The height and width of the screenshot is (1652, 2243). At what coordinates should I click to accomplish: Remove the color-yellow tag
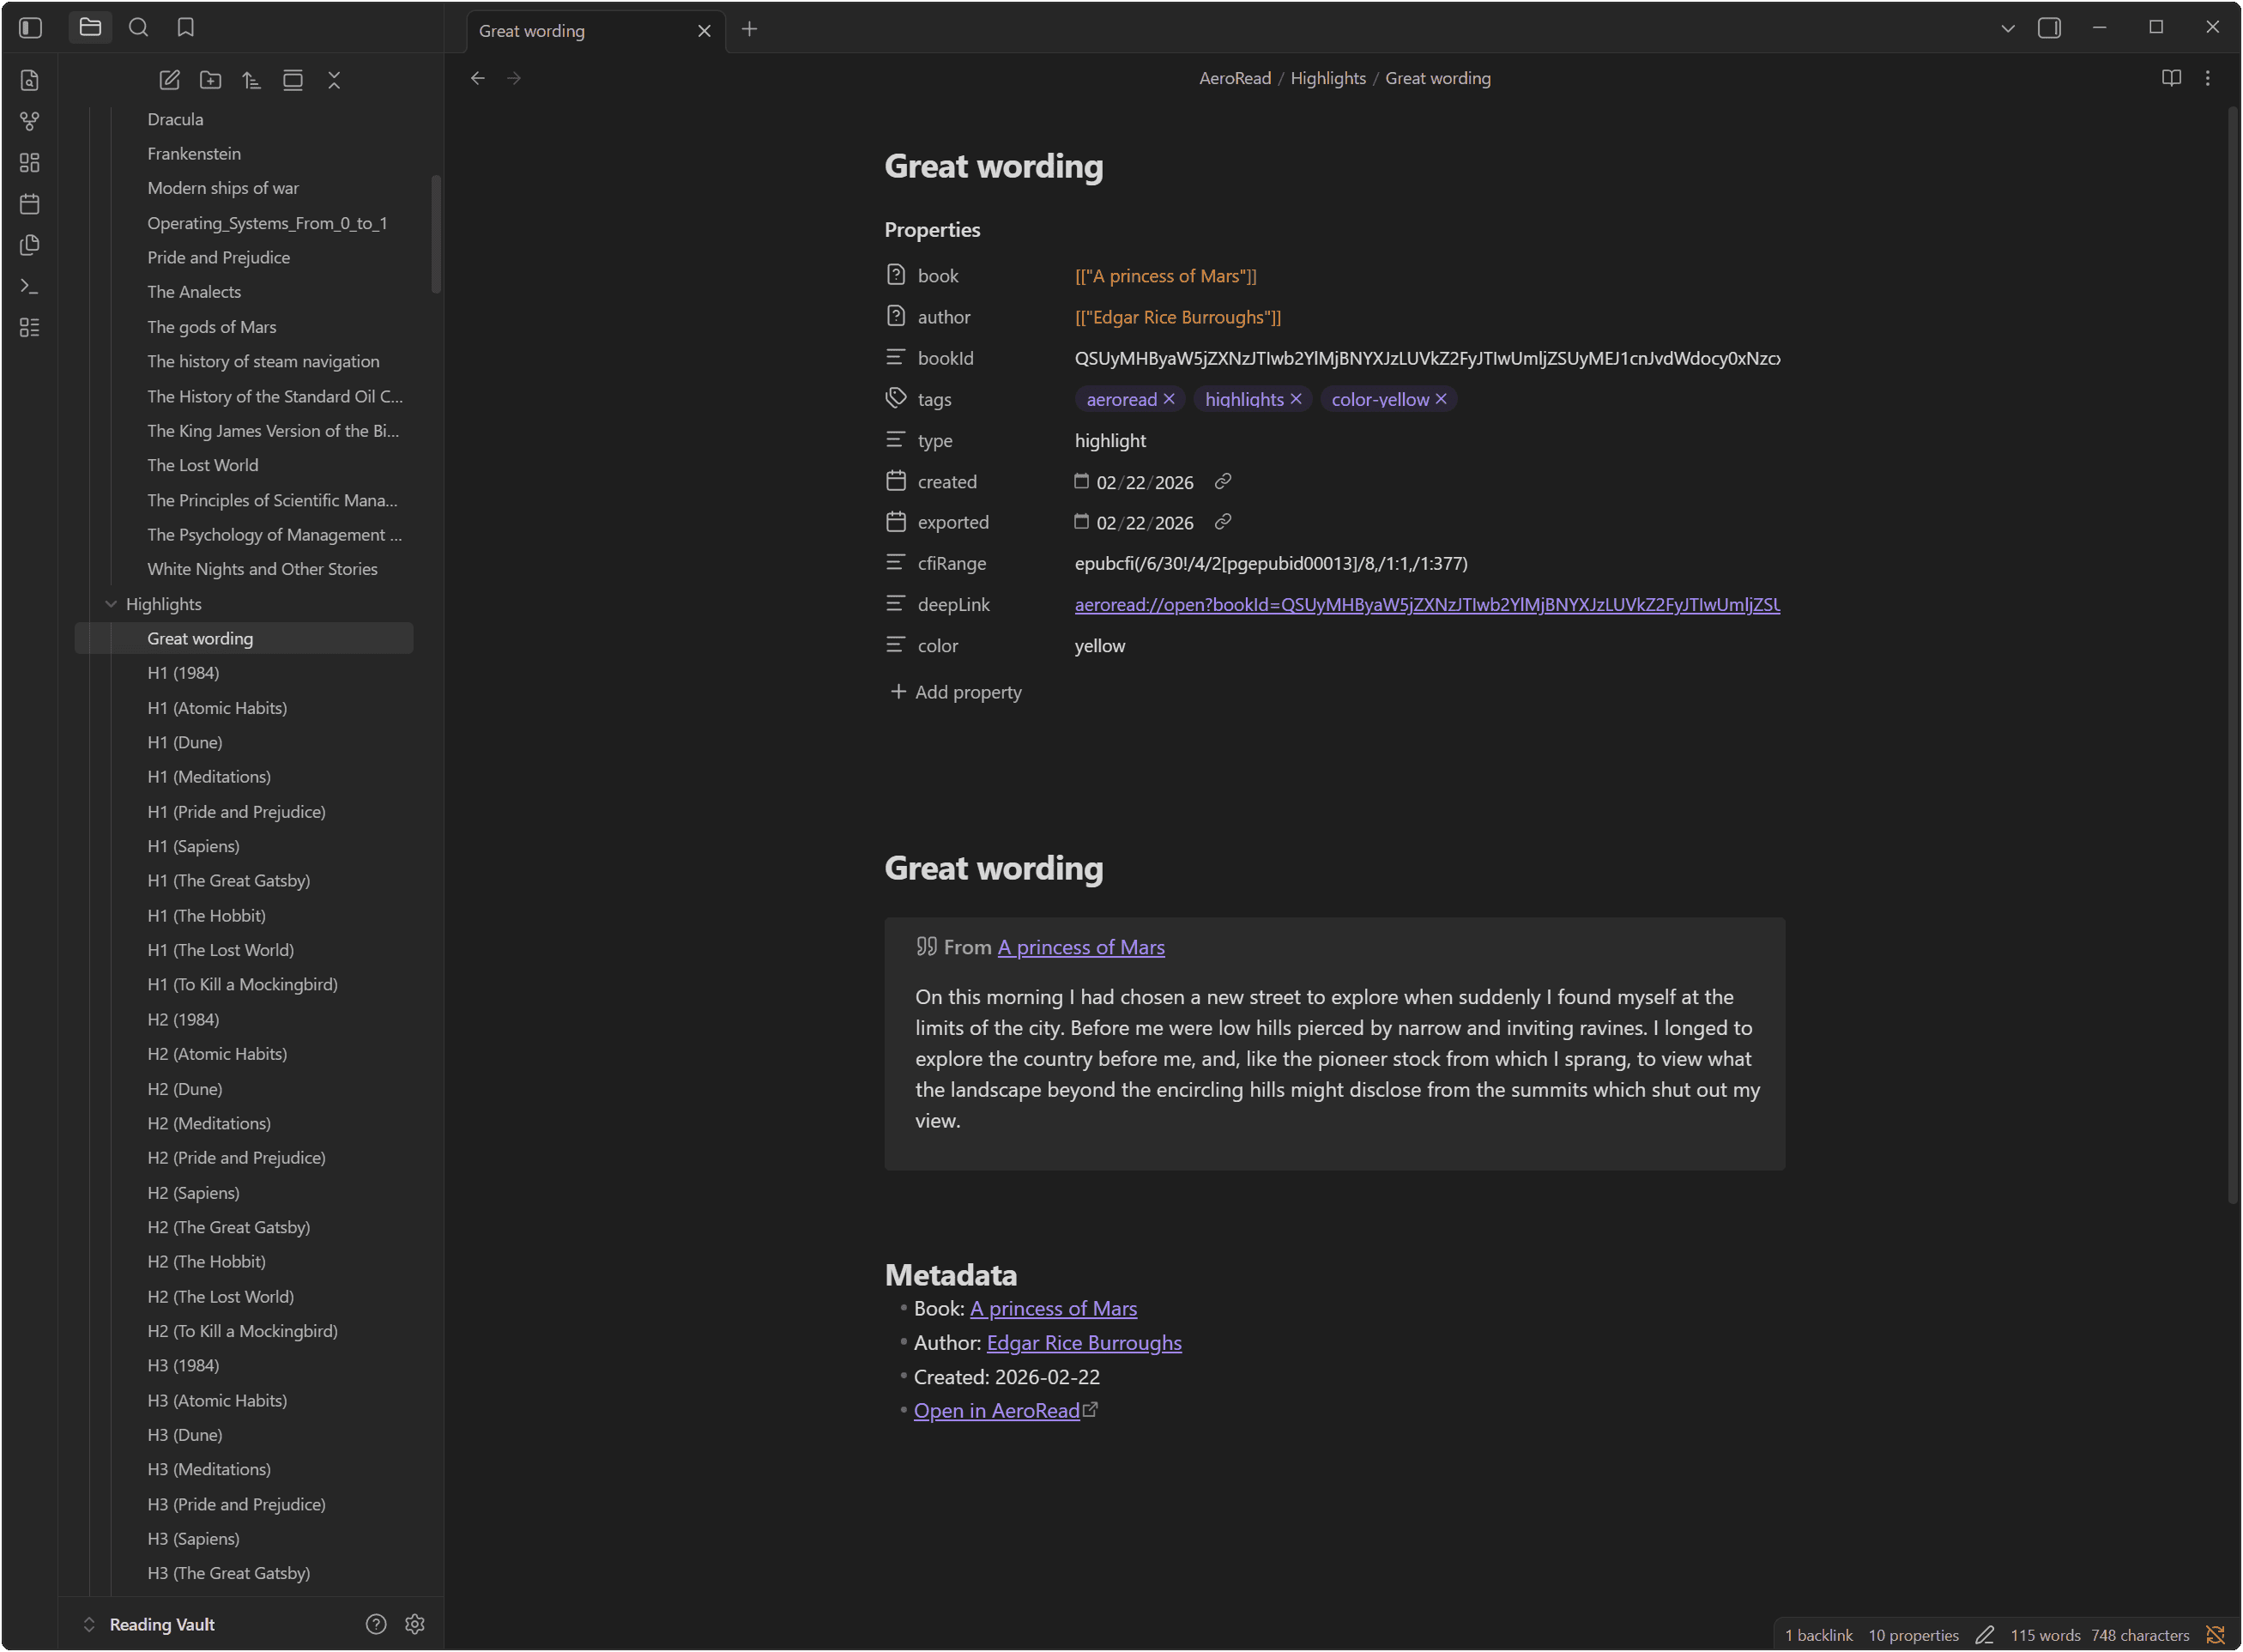1441,399
